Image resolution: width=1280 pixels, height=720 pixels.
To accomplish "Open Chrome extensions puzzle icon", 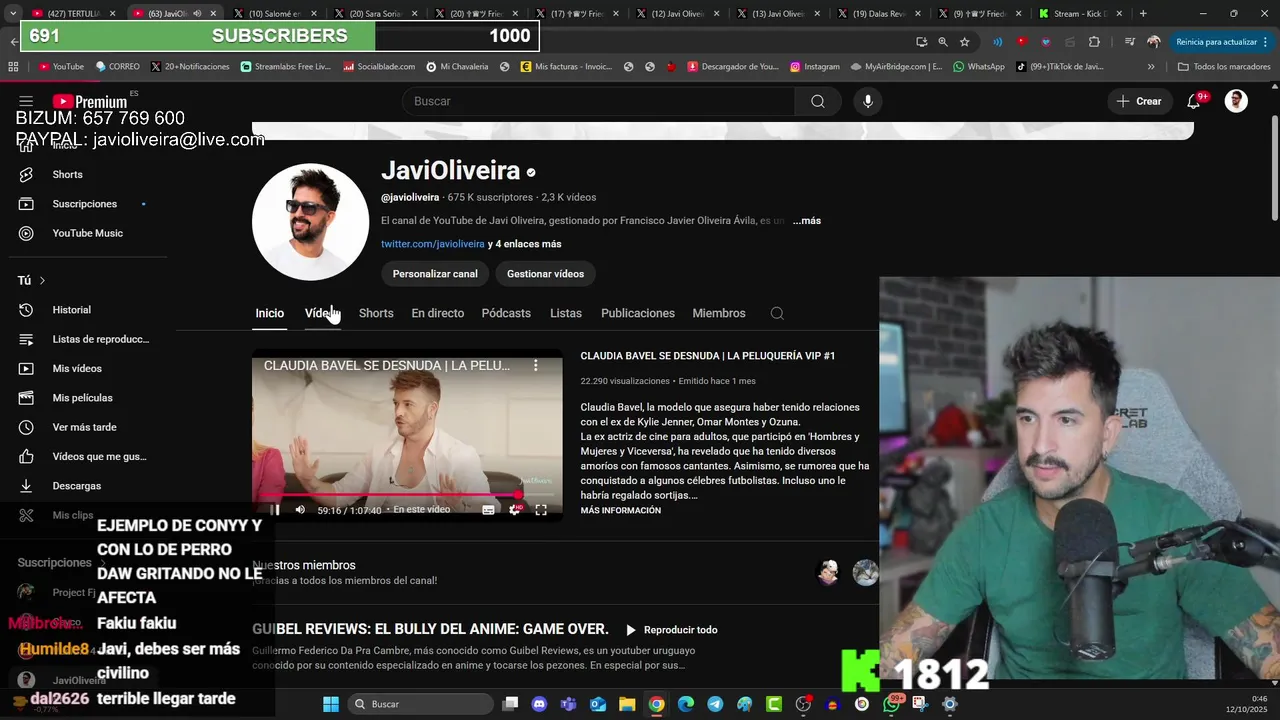I will (x=1094, y=42).
